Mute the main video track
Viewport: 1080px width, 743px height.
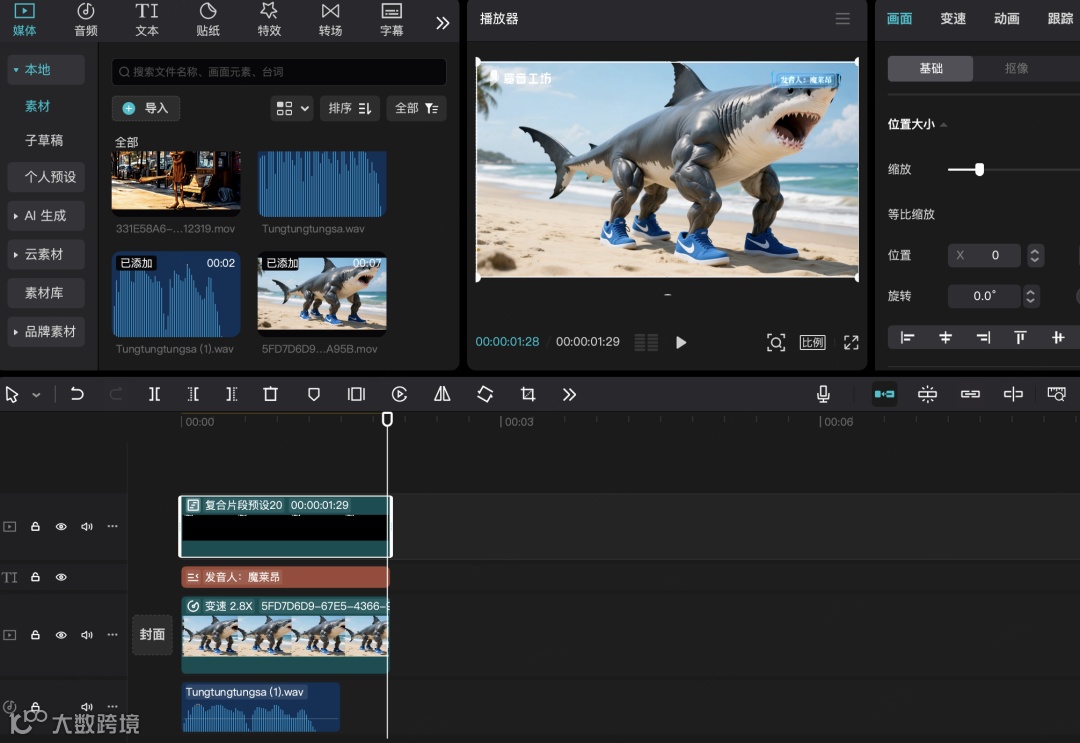tap(87, 635)
